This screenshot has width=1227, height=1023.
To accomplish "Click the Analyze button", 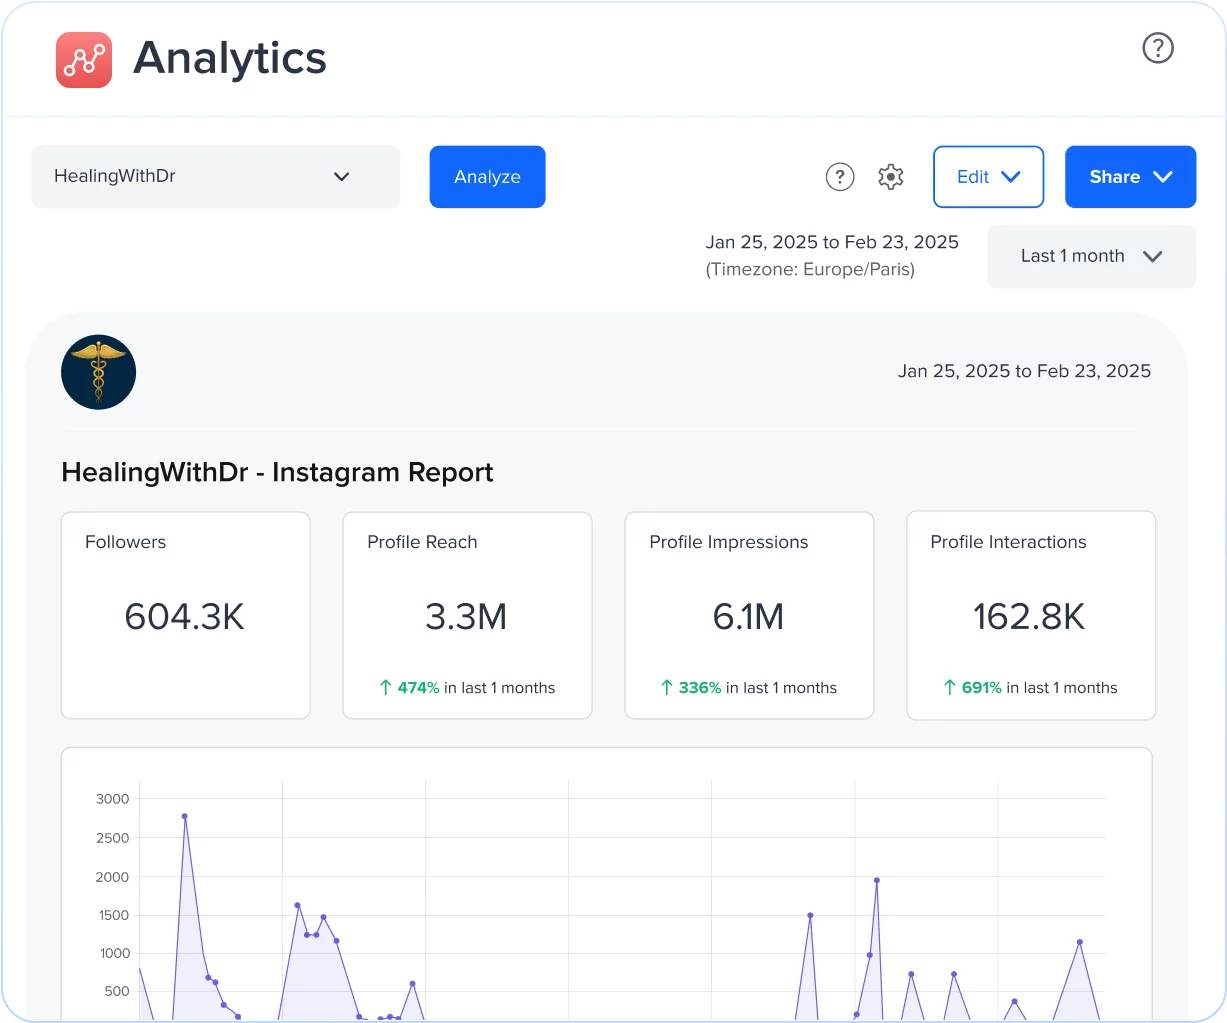I will 487,176.
